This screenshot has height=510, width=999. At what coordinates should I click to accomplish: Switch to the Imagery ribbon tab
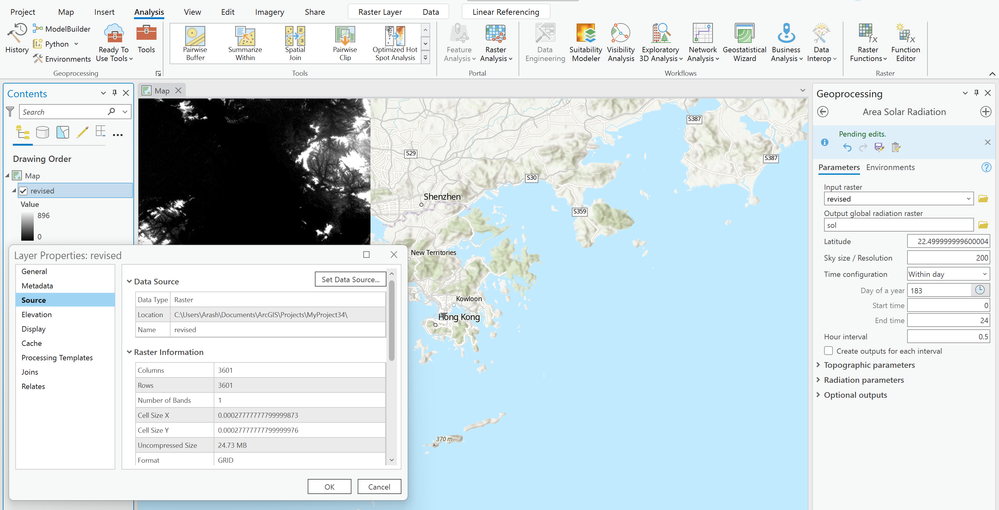269,12
